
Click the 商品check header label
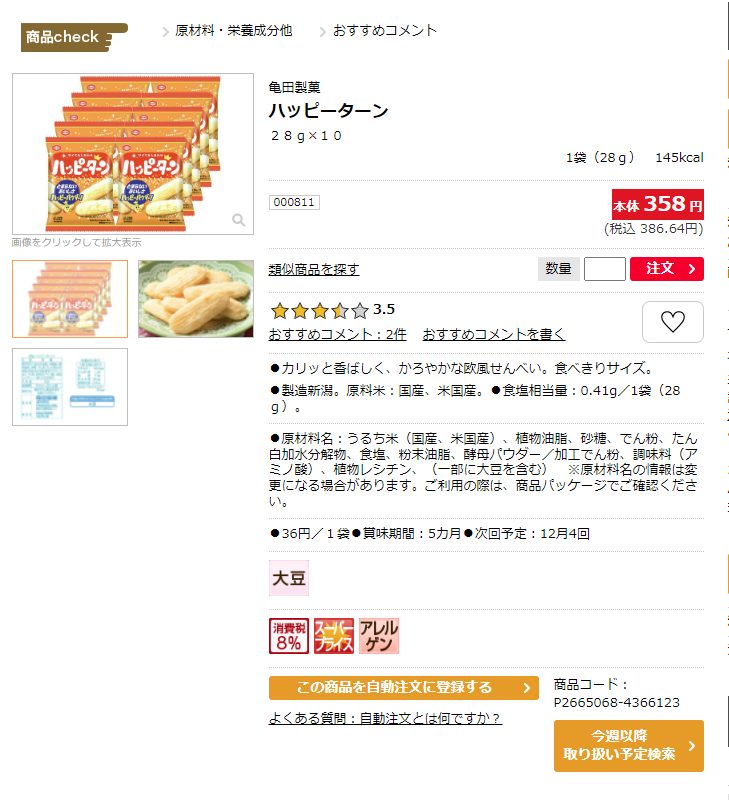click(x=74, y=37)
